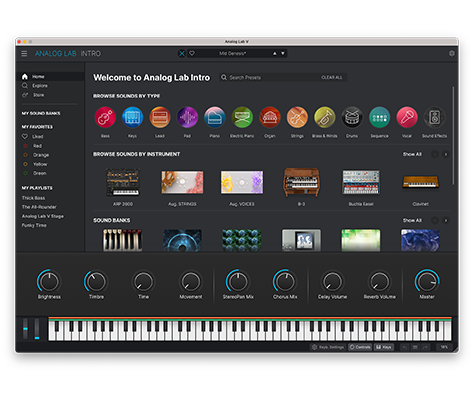Click the Master volume knob
Image resolution: width=473 pixels, height=400 pixels.
click(x=427, y=281)
